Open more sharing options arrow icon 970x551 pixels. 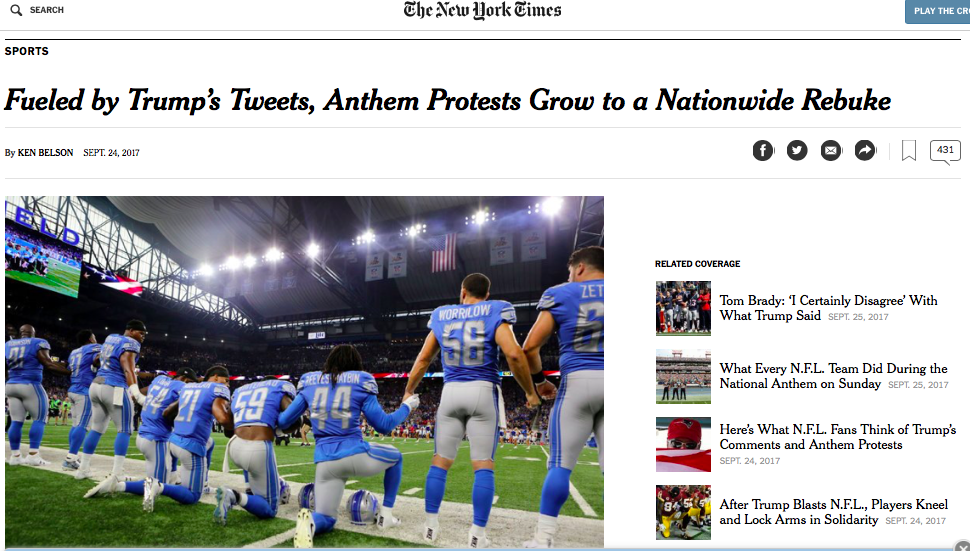tap(865, 150)
